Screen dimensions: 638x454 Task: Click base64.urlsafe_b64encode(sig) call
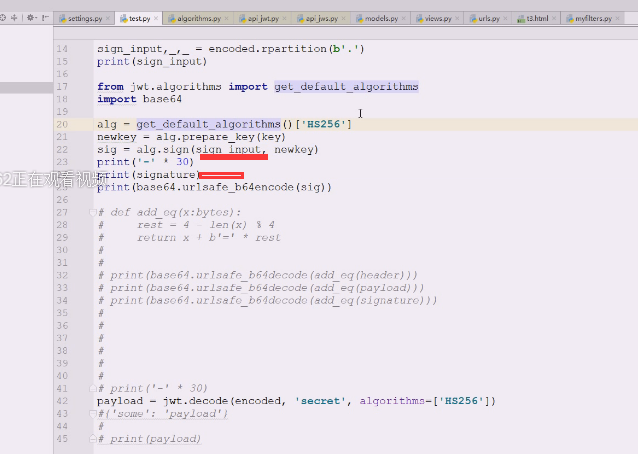click(x=234, y=187)
